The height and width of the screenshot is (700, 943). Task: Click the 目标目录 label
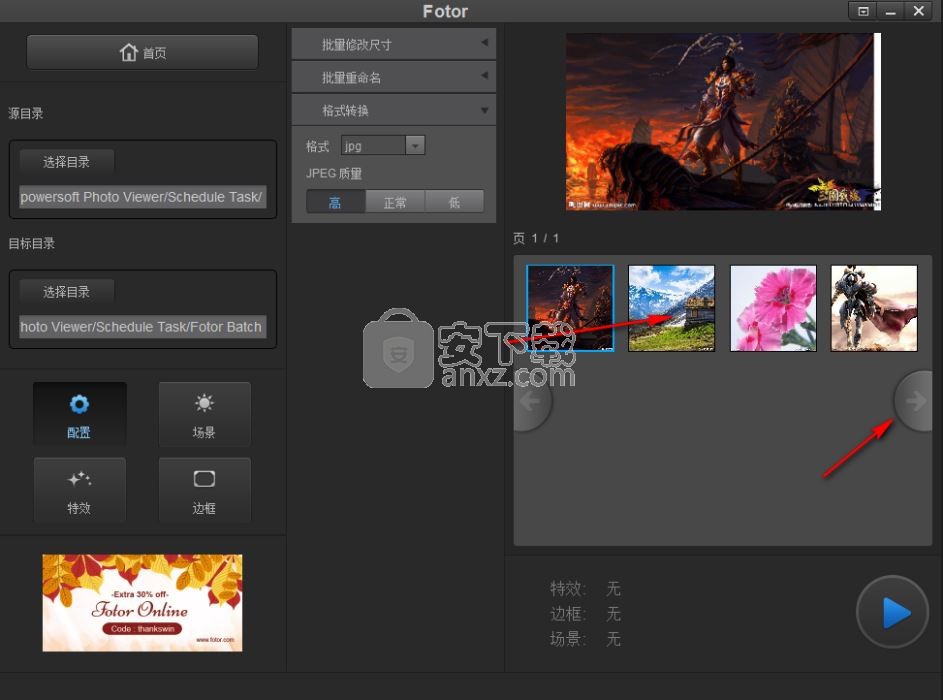(x=31, y=244)
